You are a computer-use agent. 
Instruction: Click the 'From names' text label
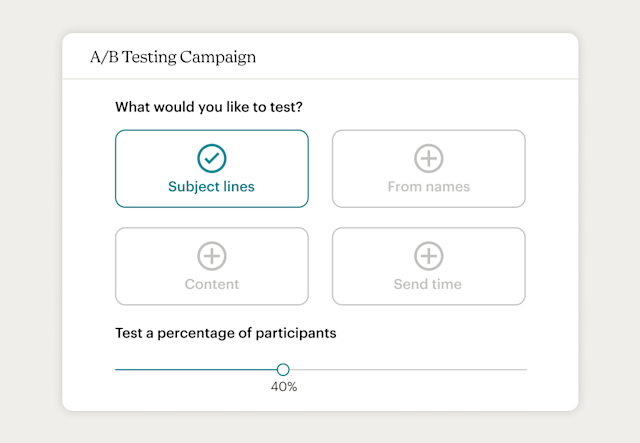point(428,186)
